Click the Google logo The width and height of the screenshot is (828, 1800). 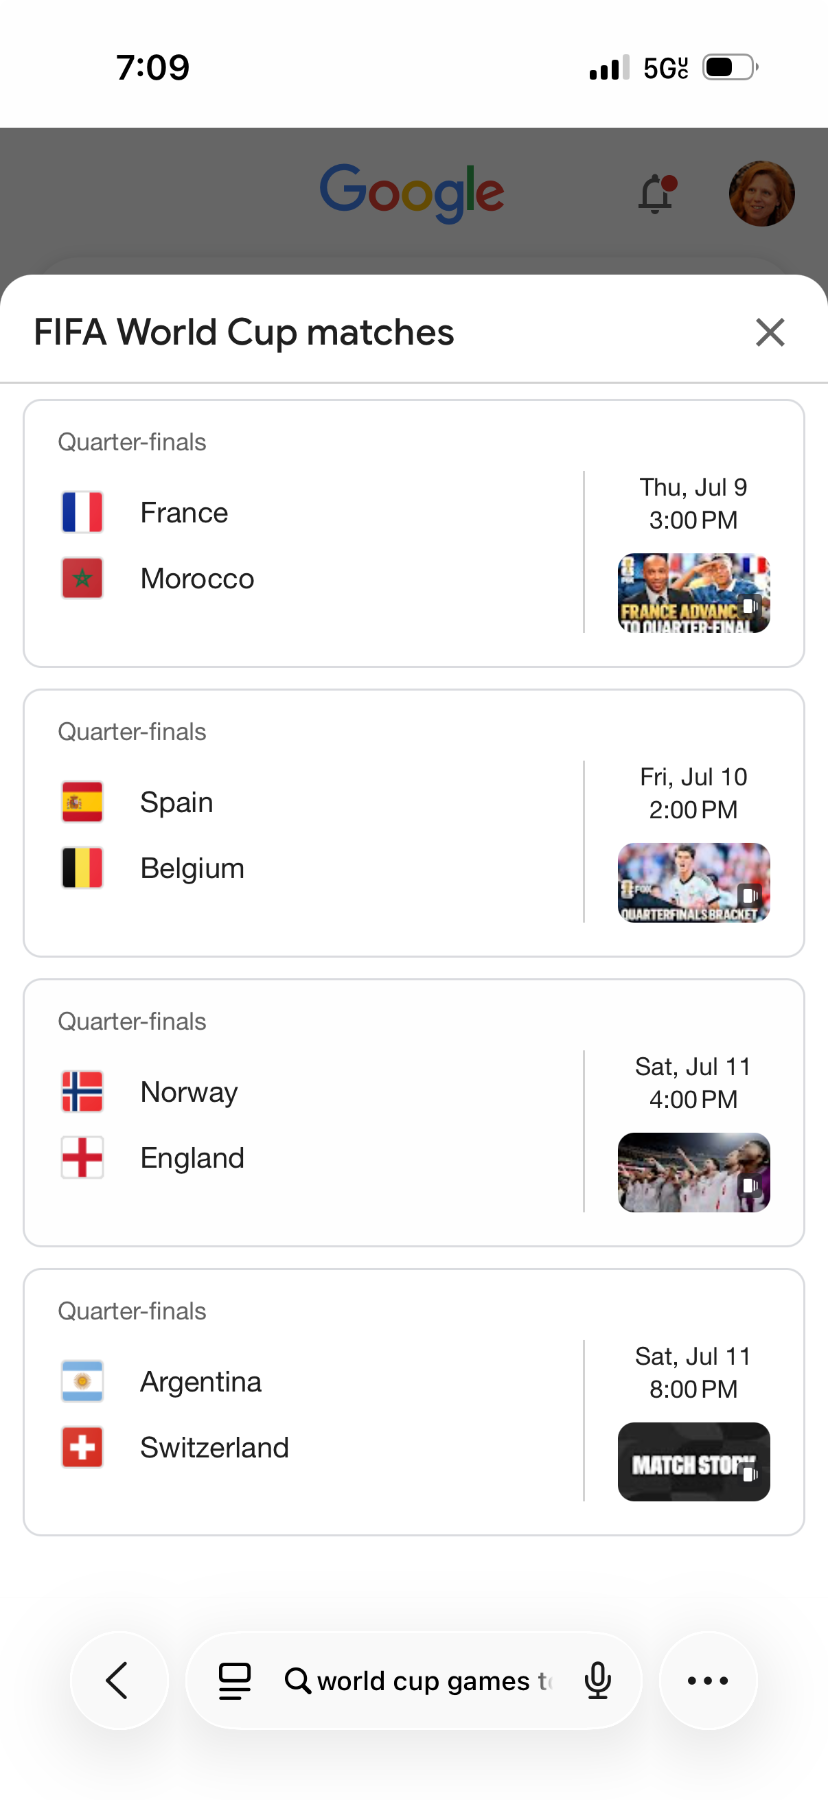click(x=412, y=192)
